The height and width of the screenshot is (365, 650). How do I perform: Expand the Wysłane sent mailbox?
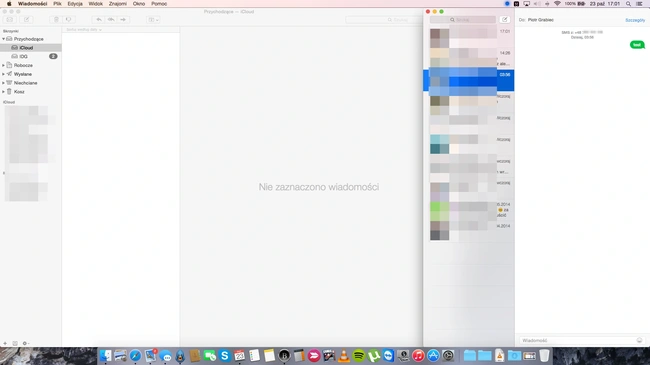[3, 74]
